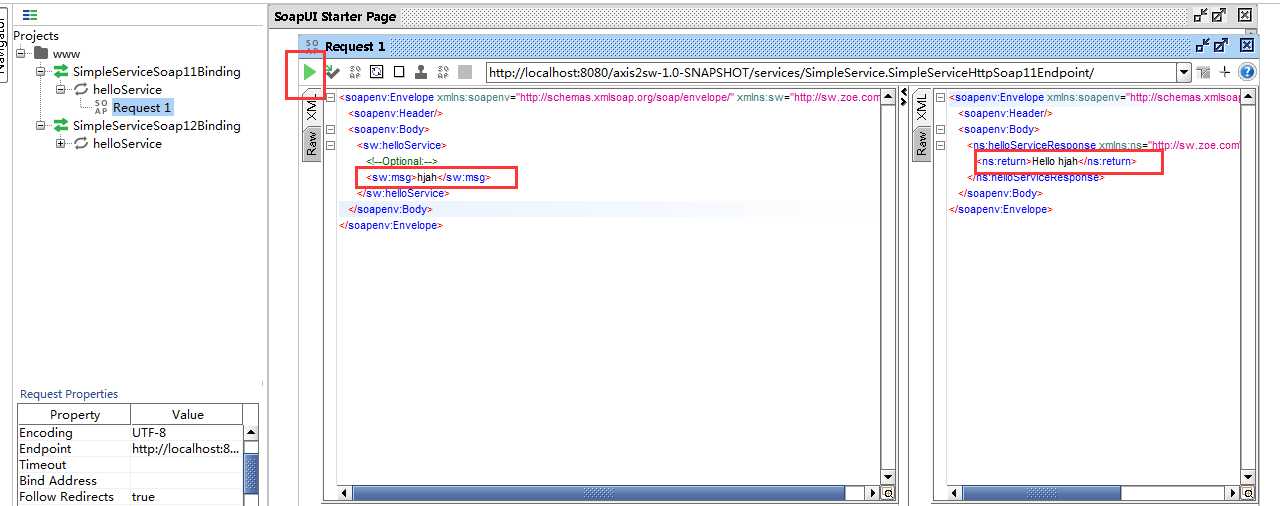
Task: Select the Bind Address property row
Action: click(131, 481)
